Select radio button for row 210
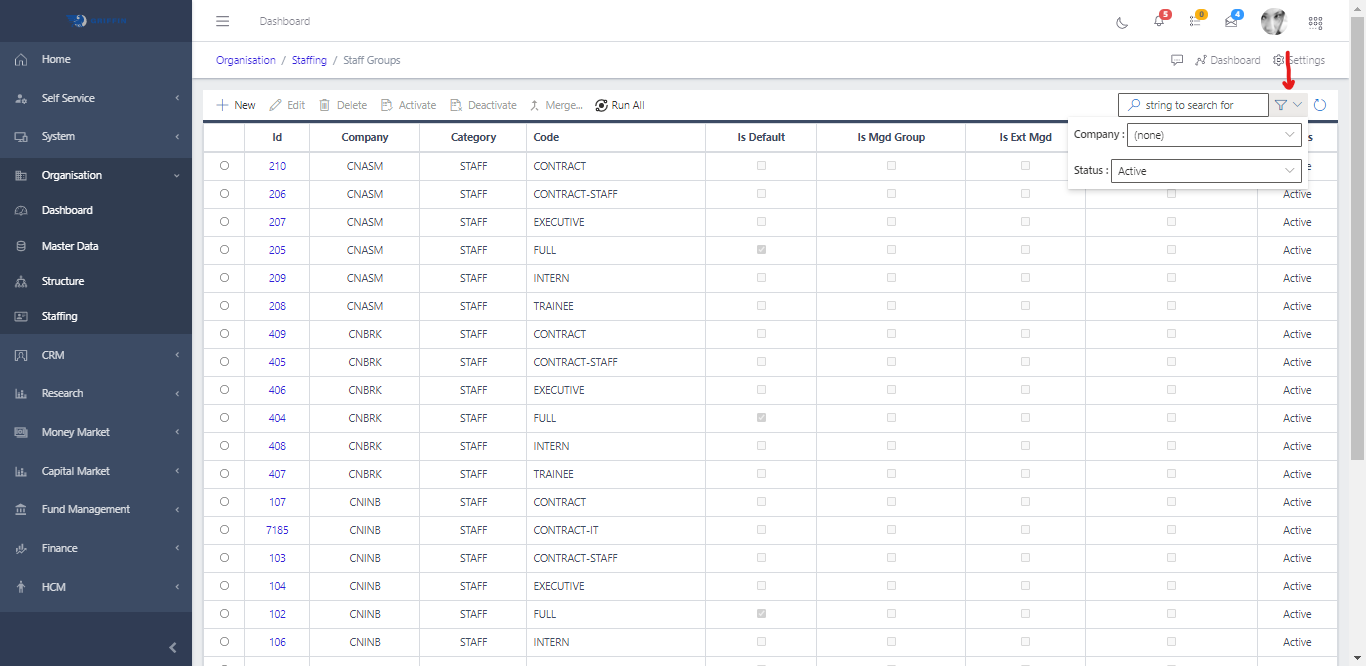Screen dimensions: 1366x666 224,166
